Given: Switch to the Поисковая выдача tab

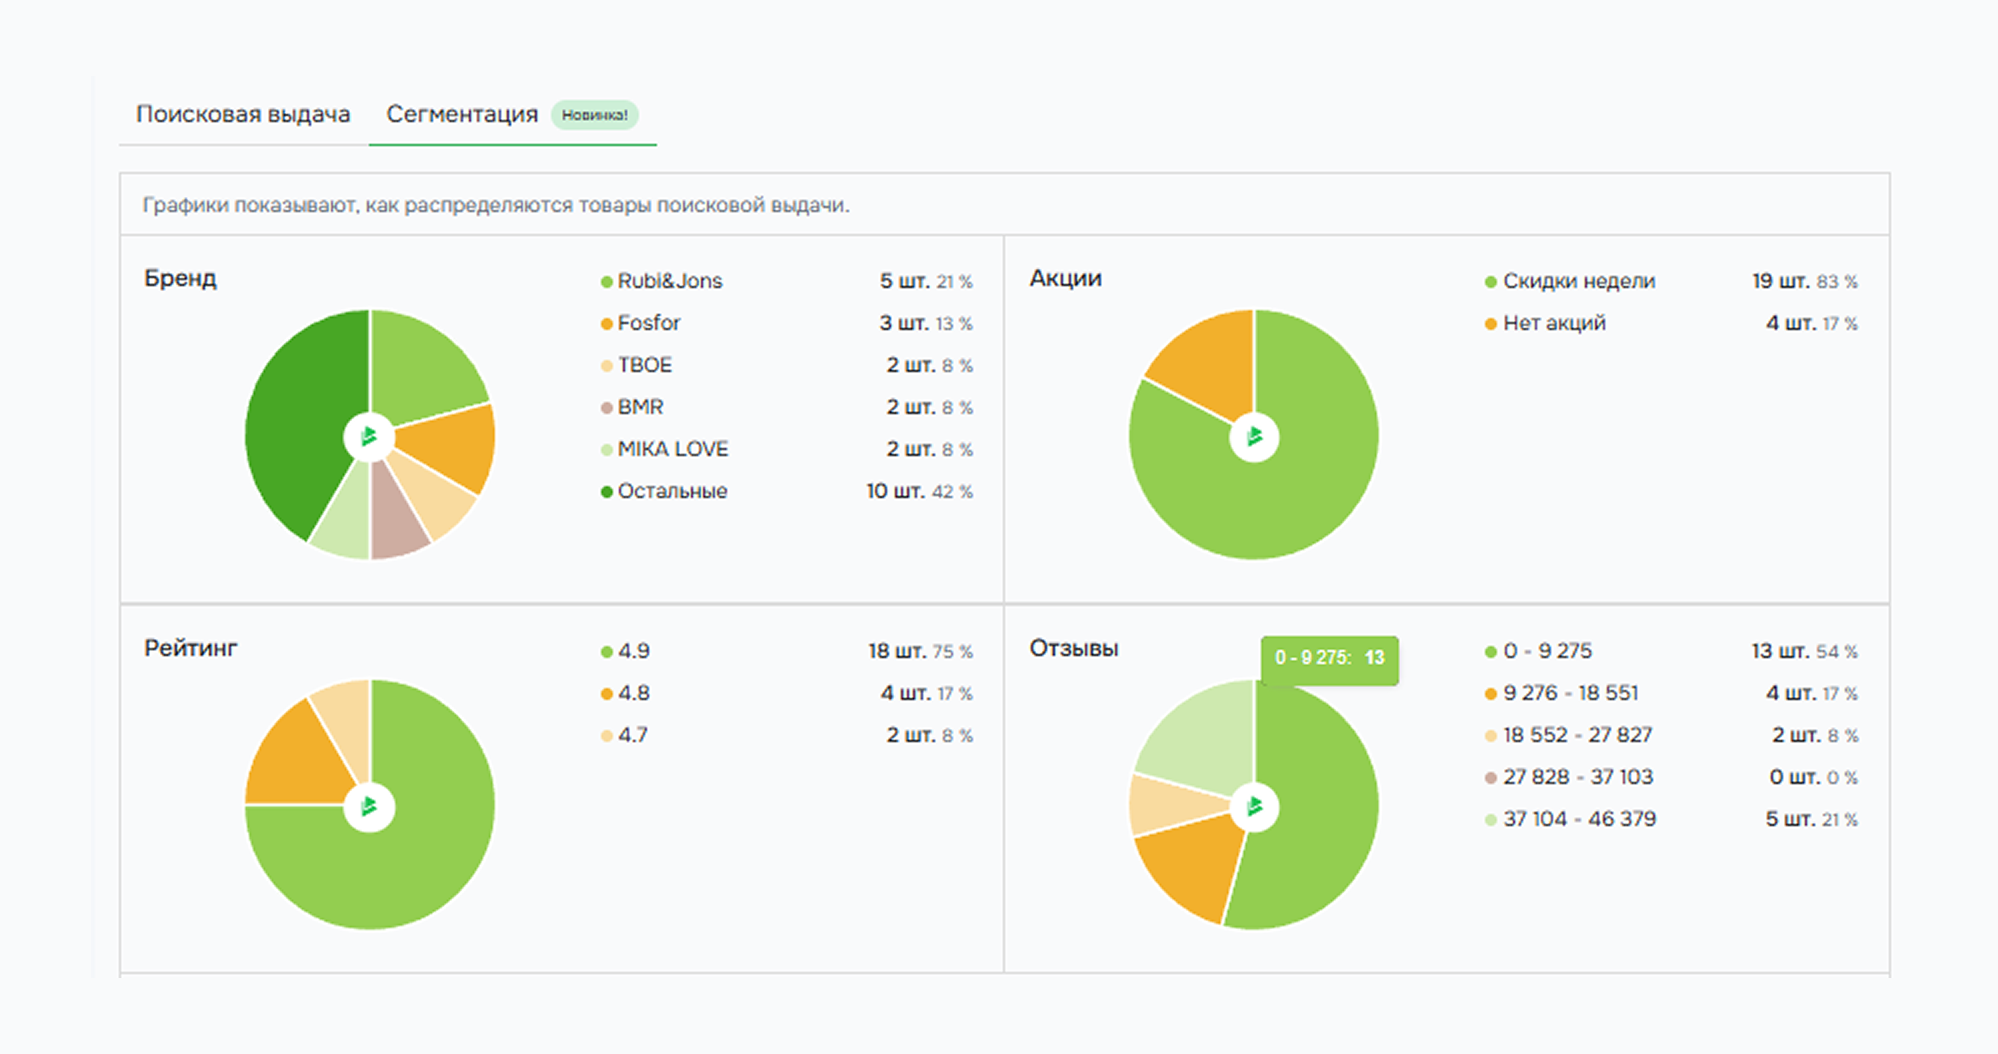Looking at the screenshot, I should click(x=243, y=115).
